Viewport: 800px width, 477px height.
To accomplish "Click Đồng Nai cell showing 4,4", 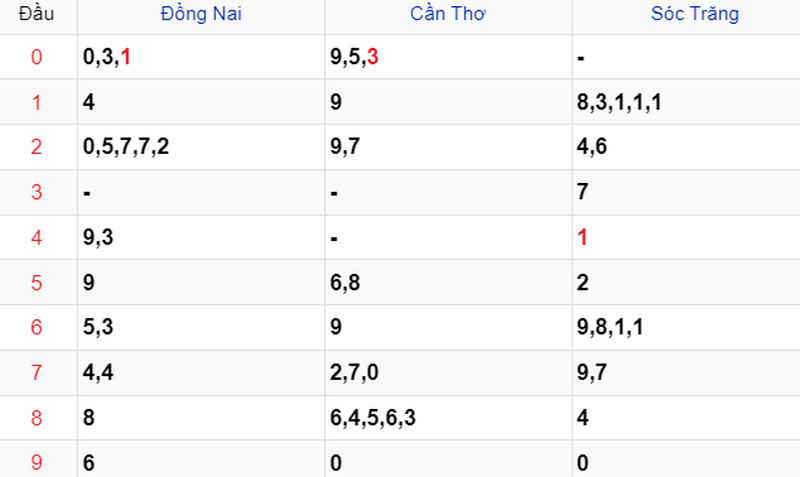I will click(x=201, y=372).
